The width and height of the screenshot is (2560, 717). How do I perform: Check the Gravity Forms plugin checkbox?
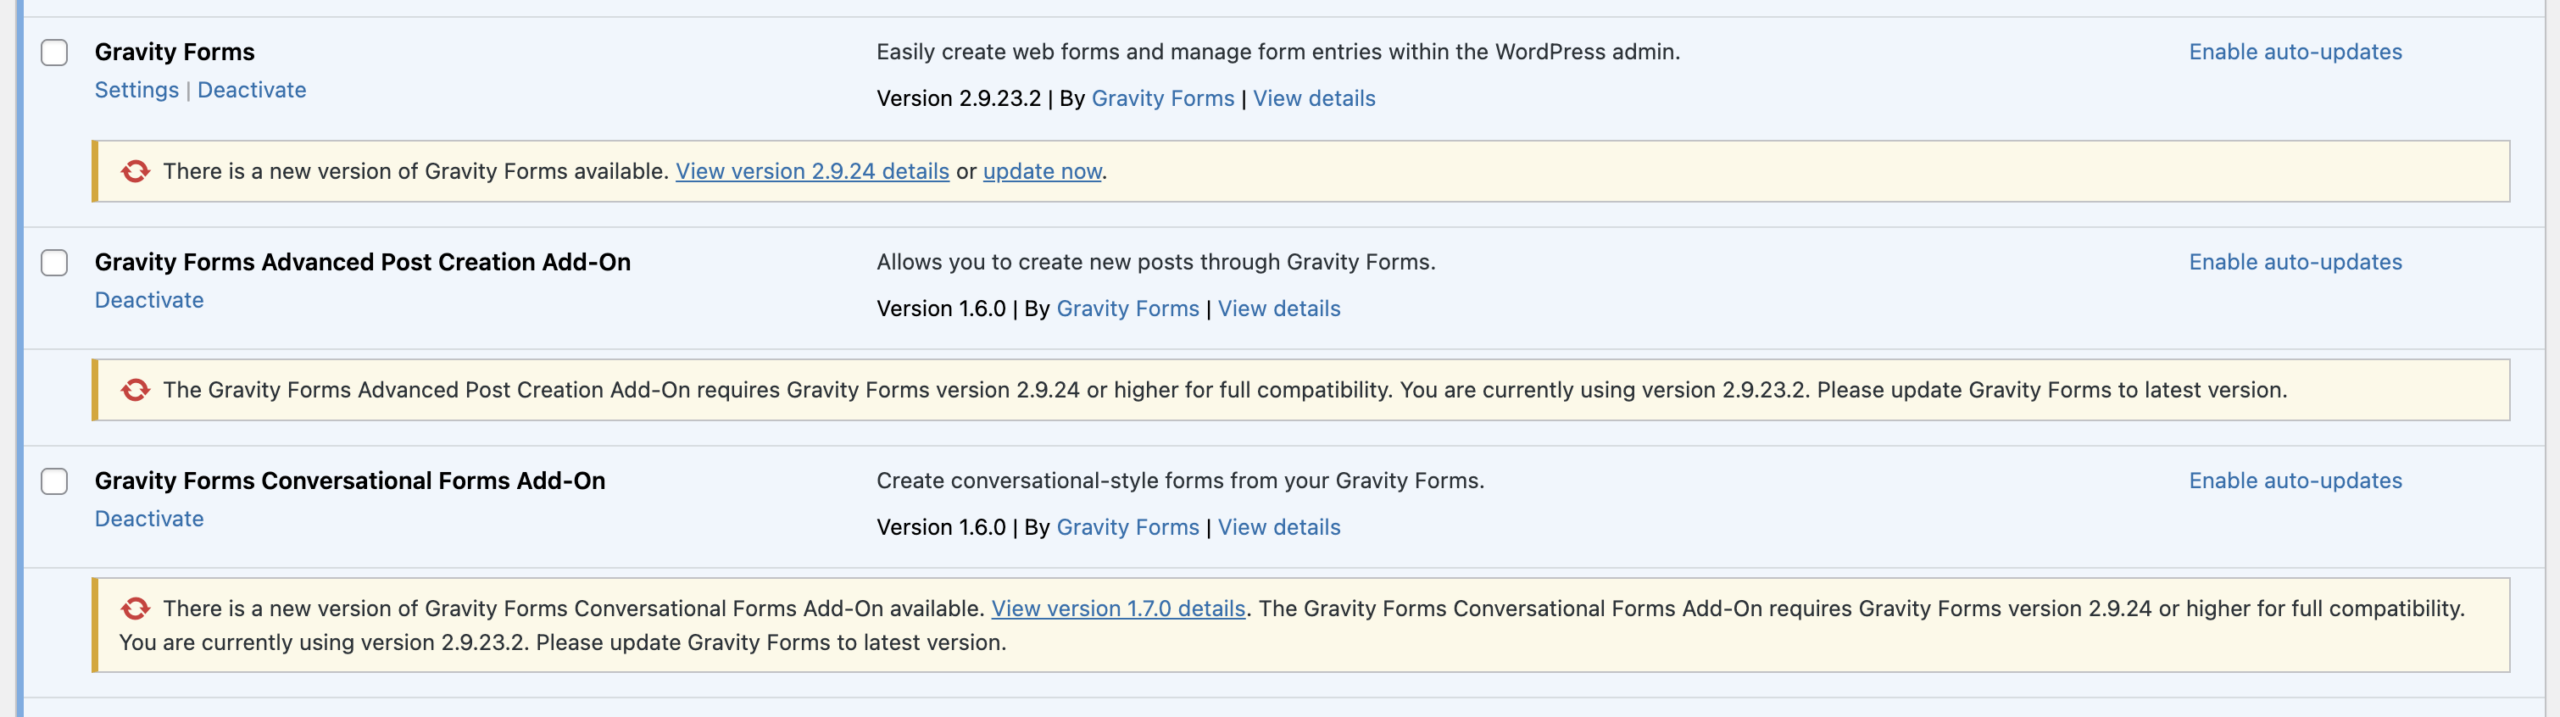coord(54,52)
